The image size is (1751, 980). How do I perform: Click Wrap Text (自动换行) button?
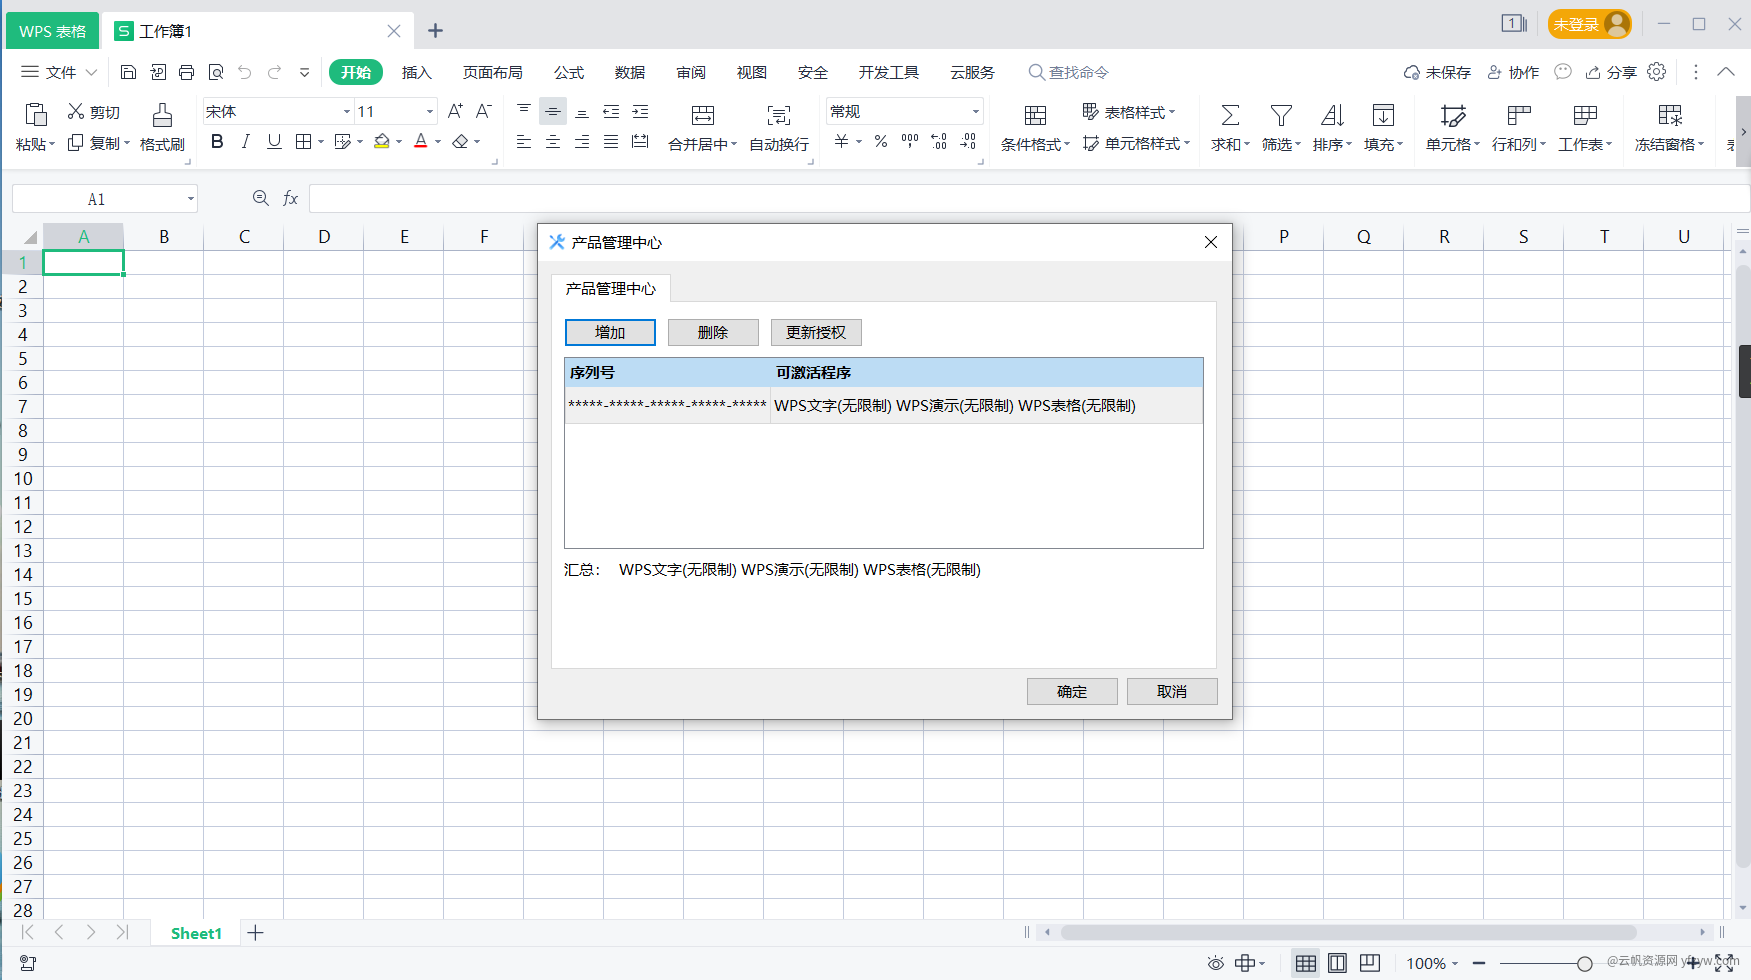point(779,127)
